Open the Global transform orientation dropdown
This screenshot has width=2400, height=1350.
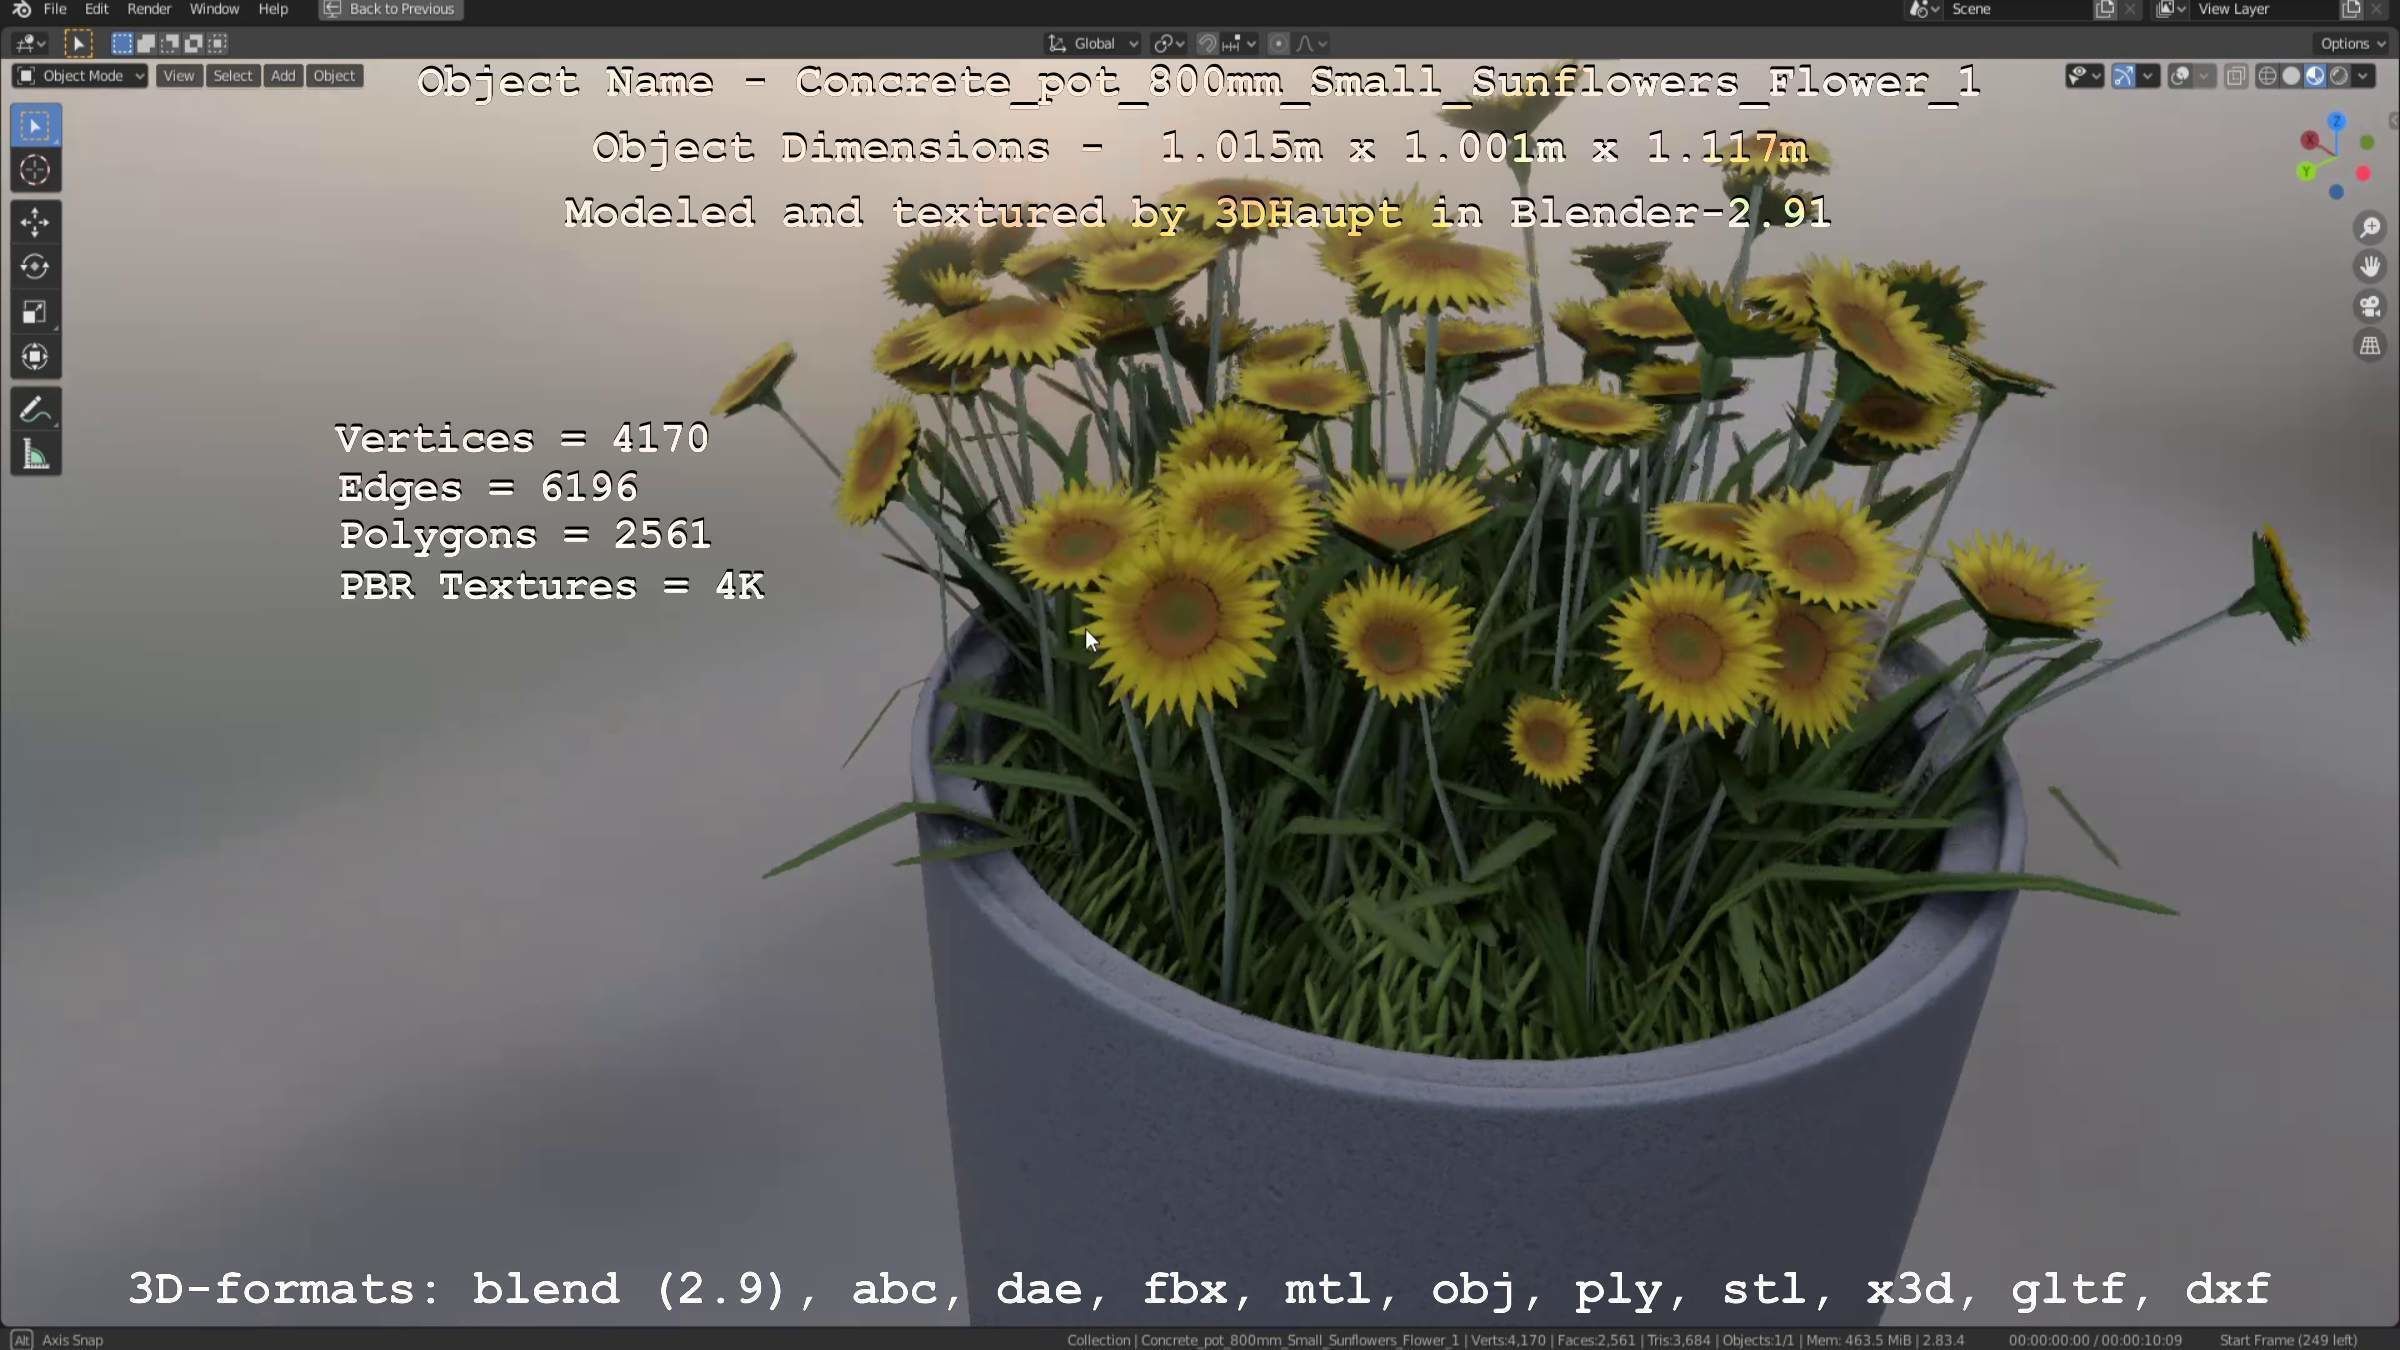click(x=1092, y=44)
